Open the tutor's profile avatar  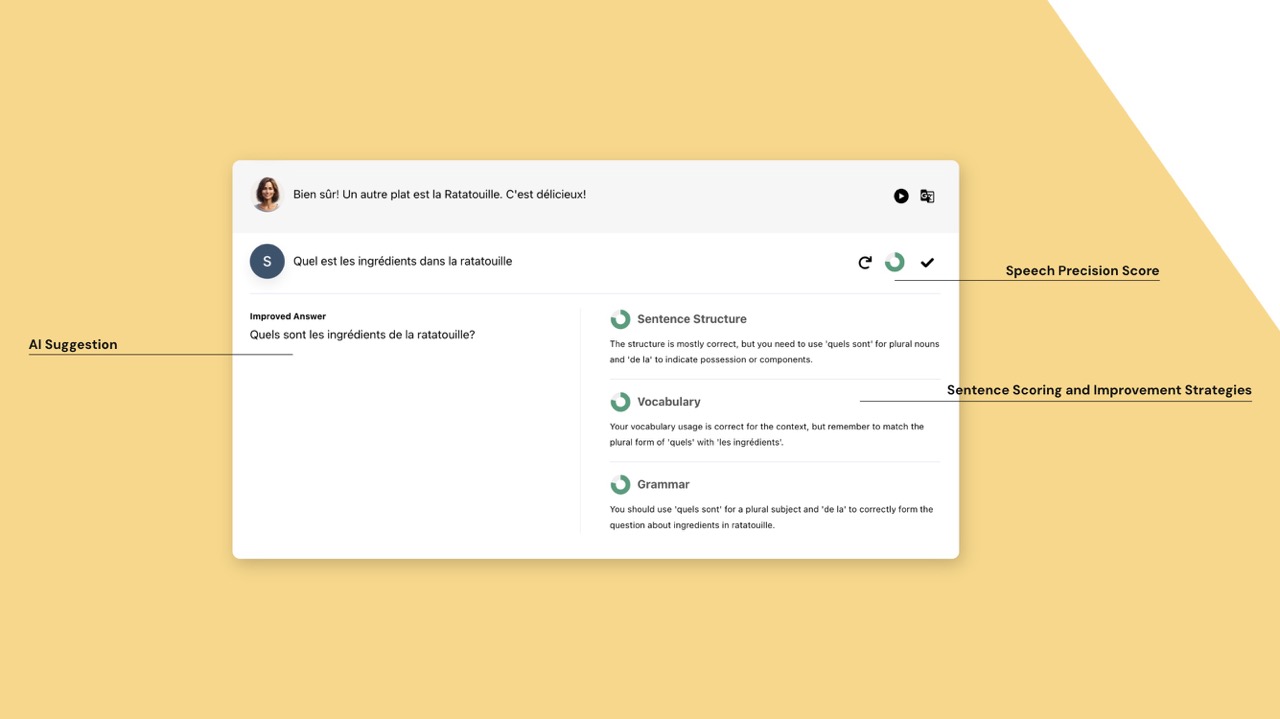[266, 195]
